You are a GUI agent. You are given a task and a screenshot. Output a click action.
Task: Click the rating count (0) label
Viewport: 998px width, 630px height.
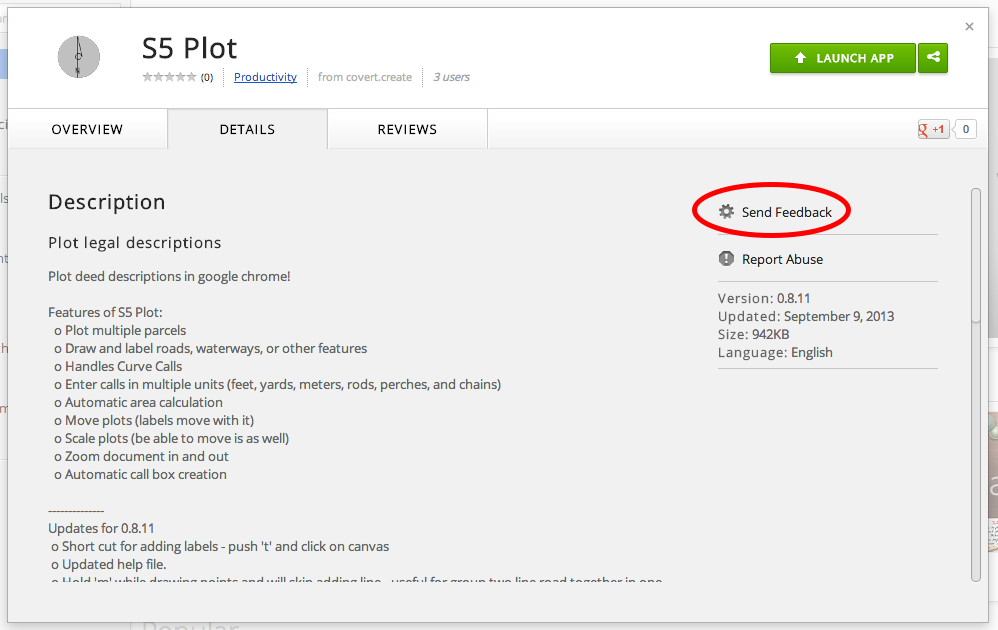point(207,77)
